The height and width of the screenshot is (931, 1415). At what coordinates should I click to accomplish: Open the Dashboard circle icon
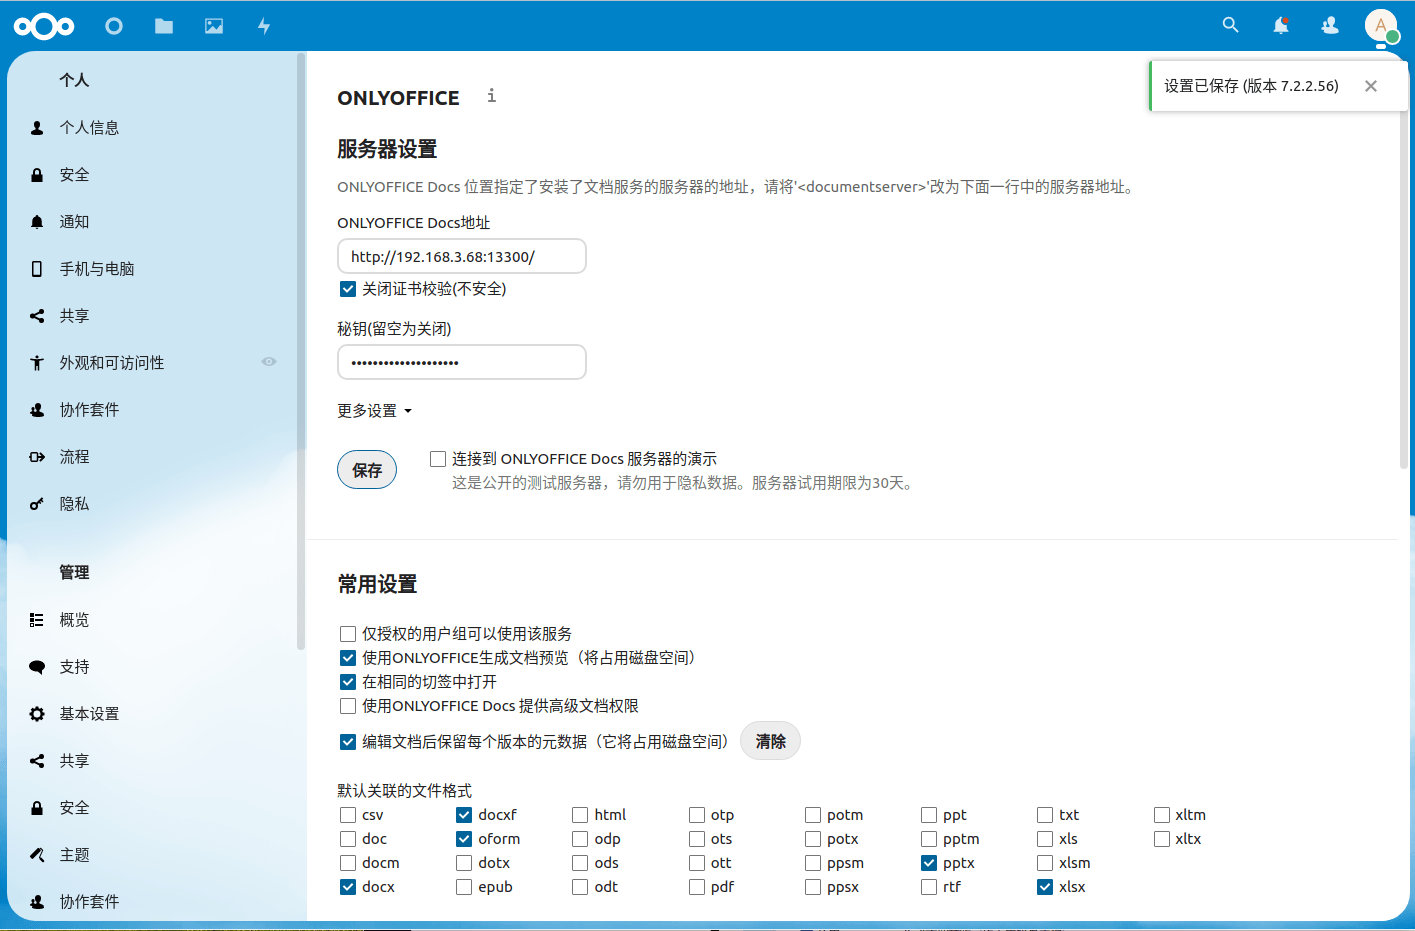(x=114, y=26)
